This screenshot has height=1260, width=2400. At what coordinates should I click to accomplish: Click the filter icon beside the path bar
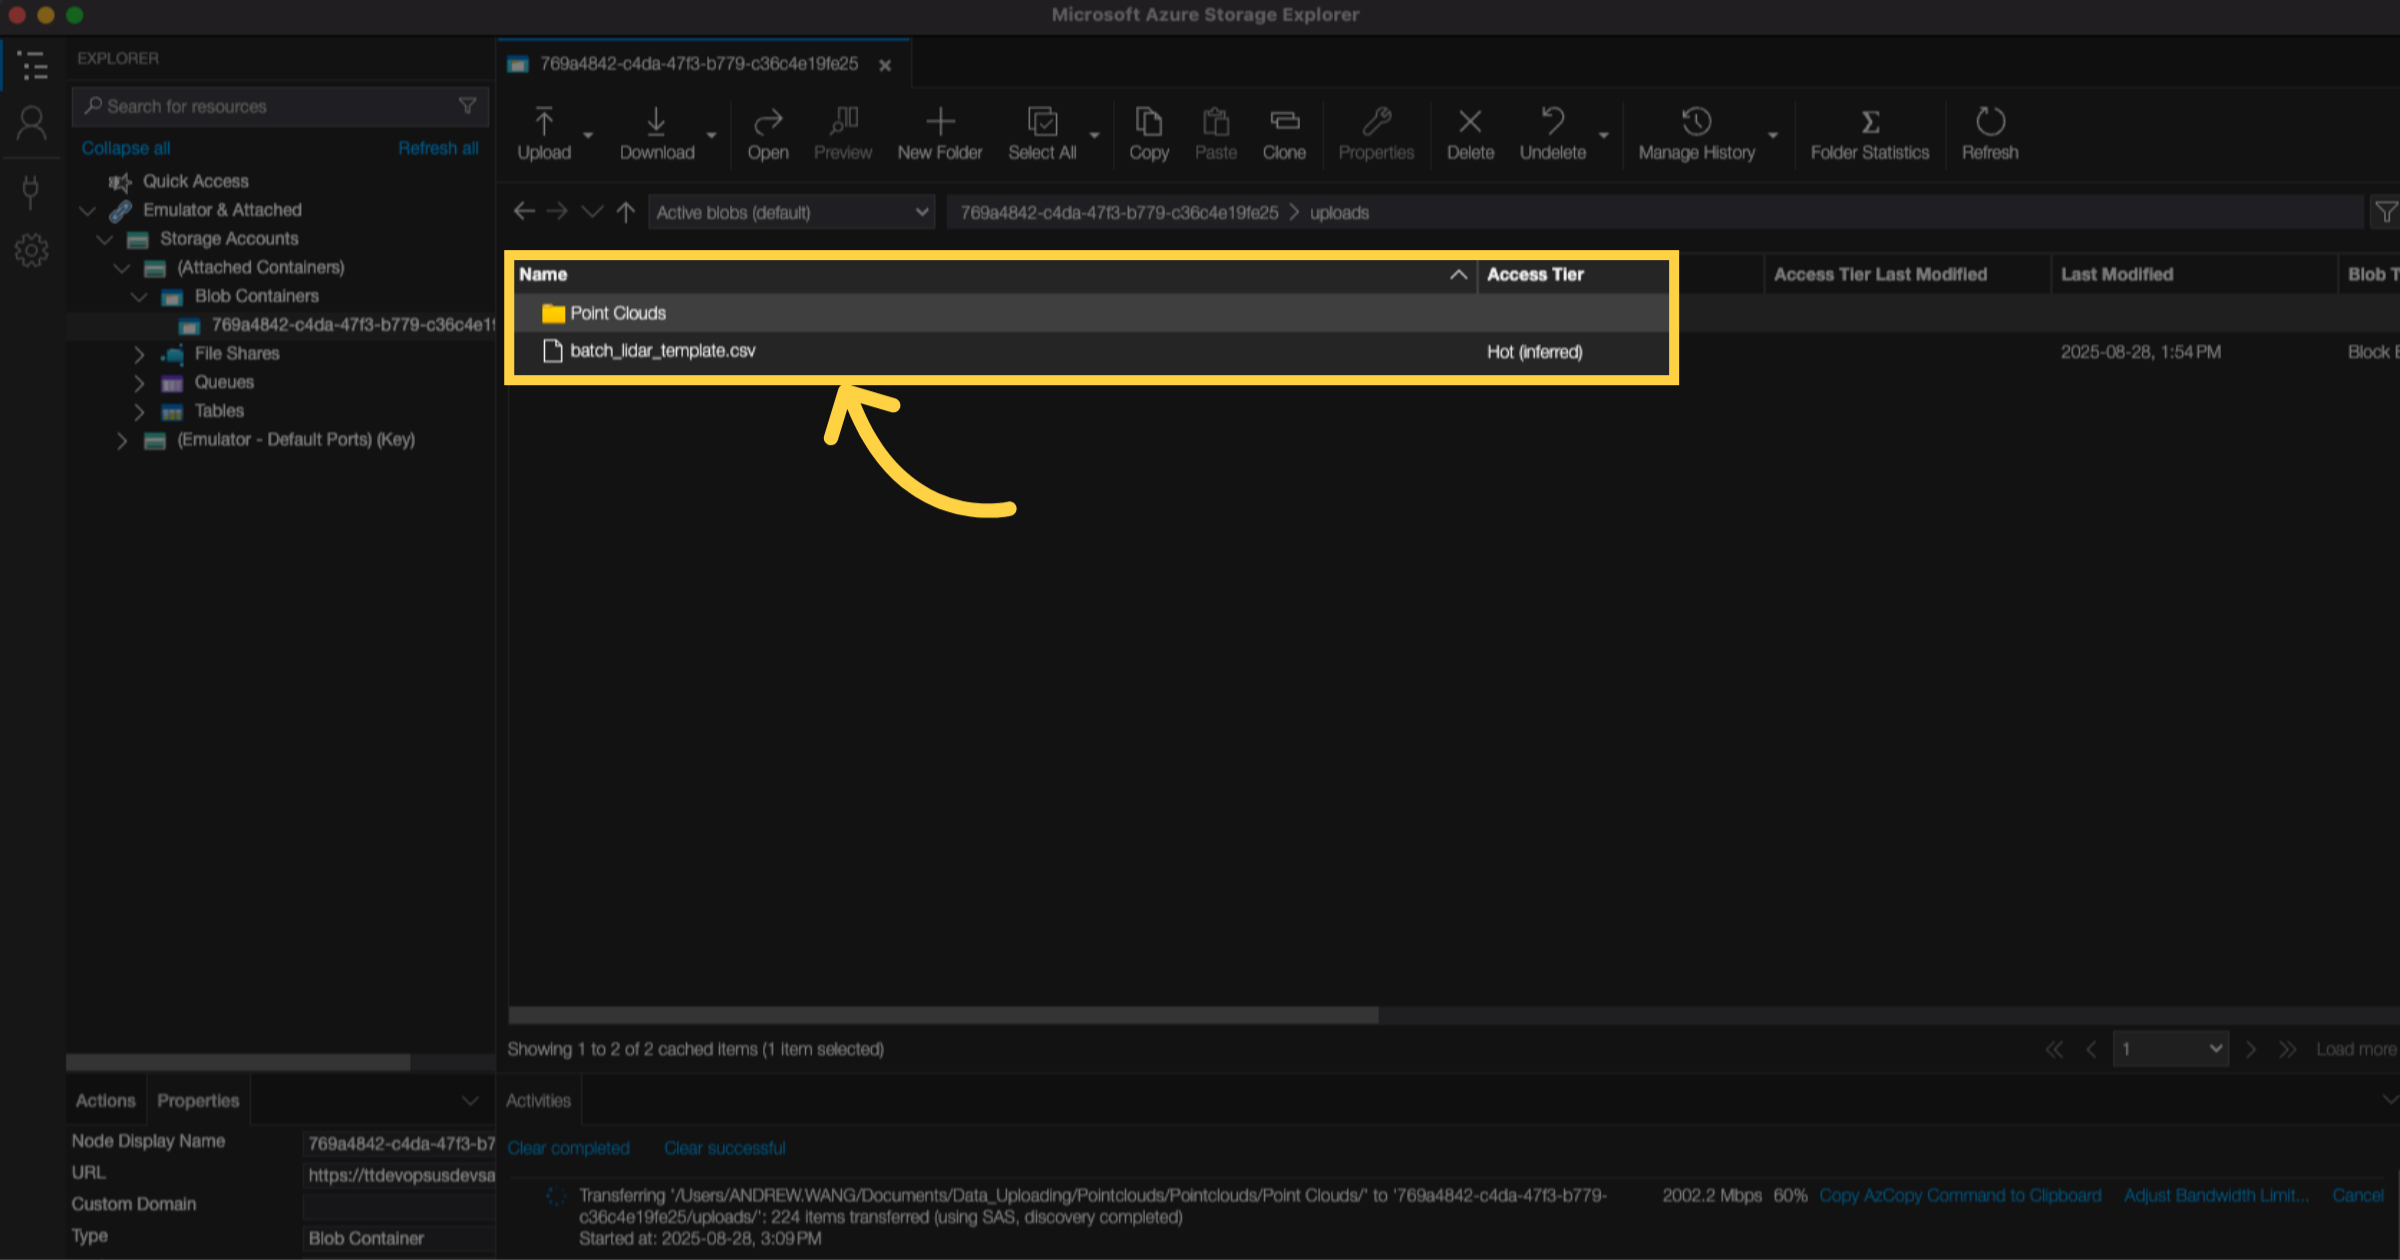(2386, 212)
